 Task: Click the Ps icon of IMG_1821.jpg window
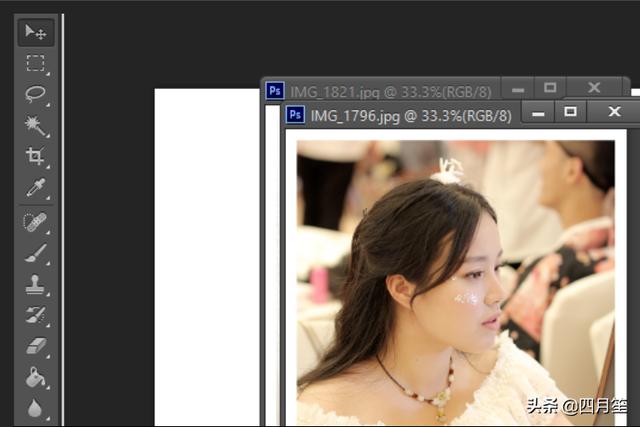(x=275, y=91)
